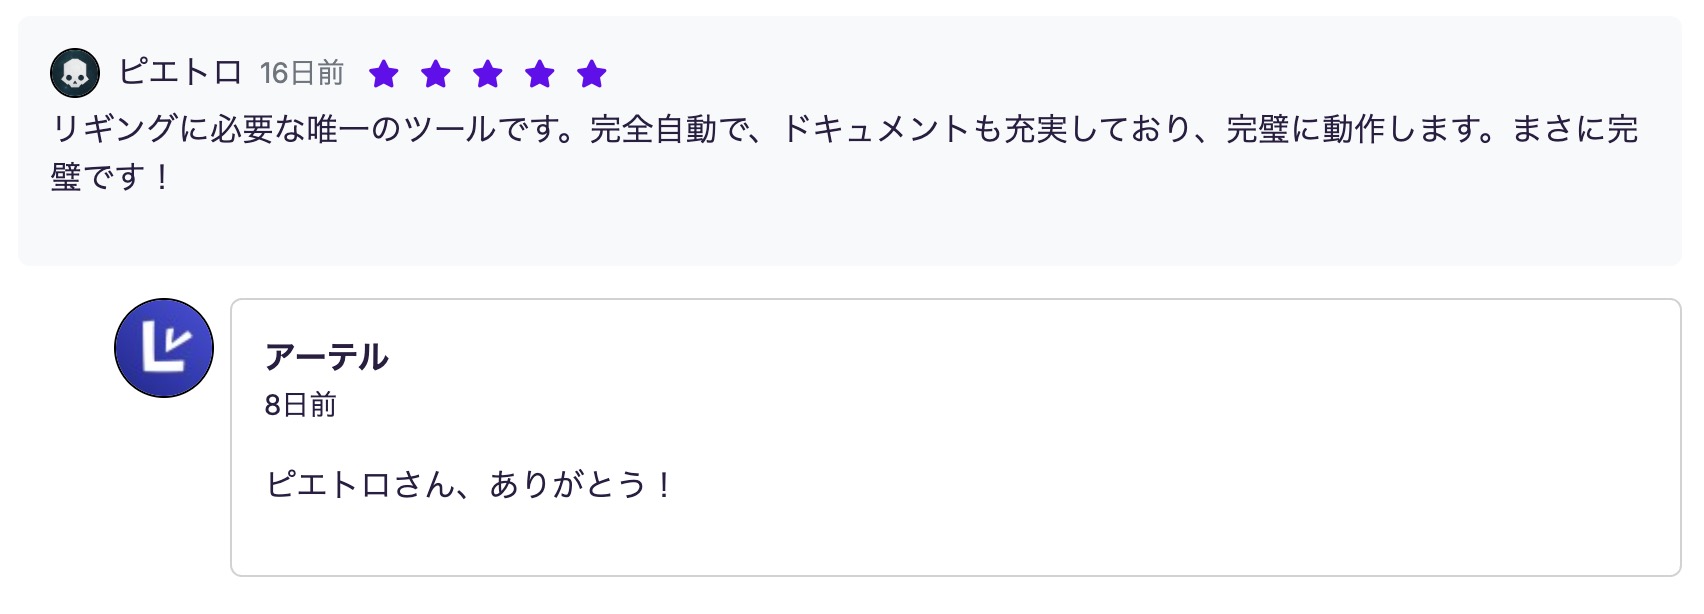The height and width of the screenshot is (614, 1704).
Task: Click ありがとう！ in the reply message
Action: pos(580,485)
